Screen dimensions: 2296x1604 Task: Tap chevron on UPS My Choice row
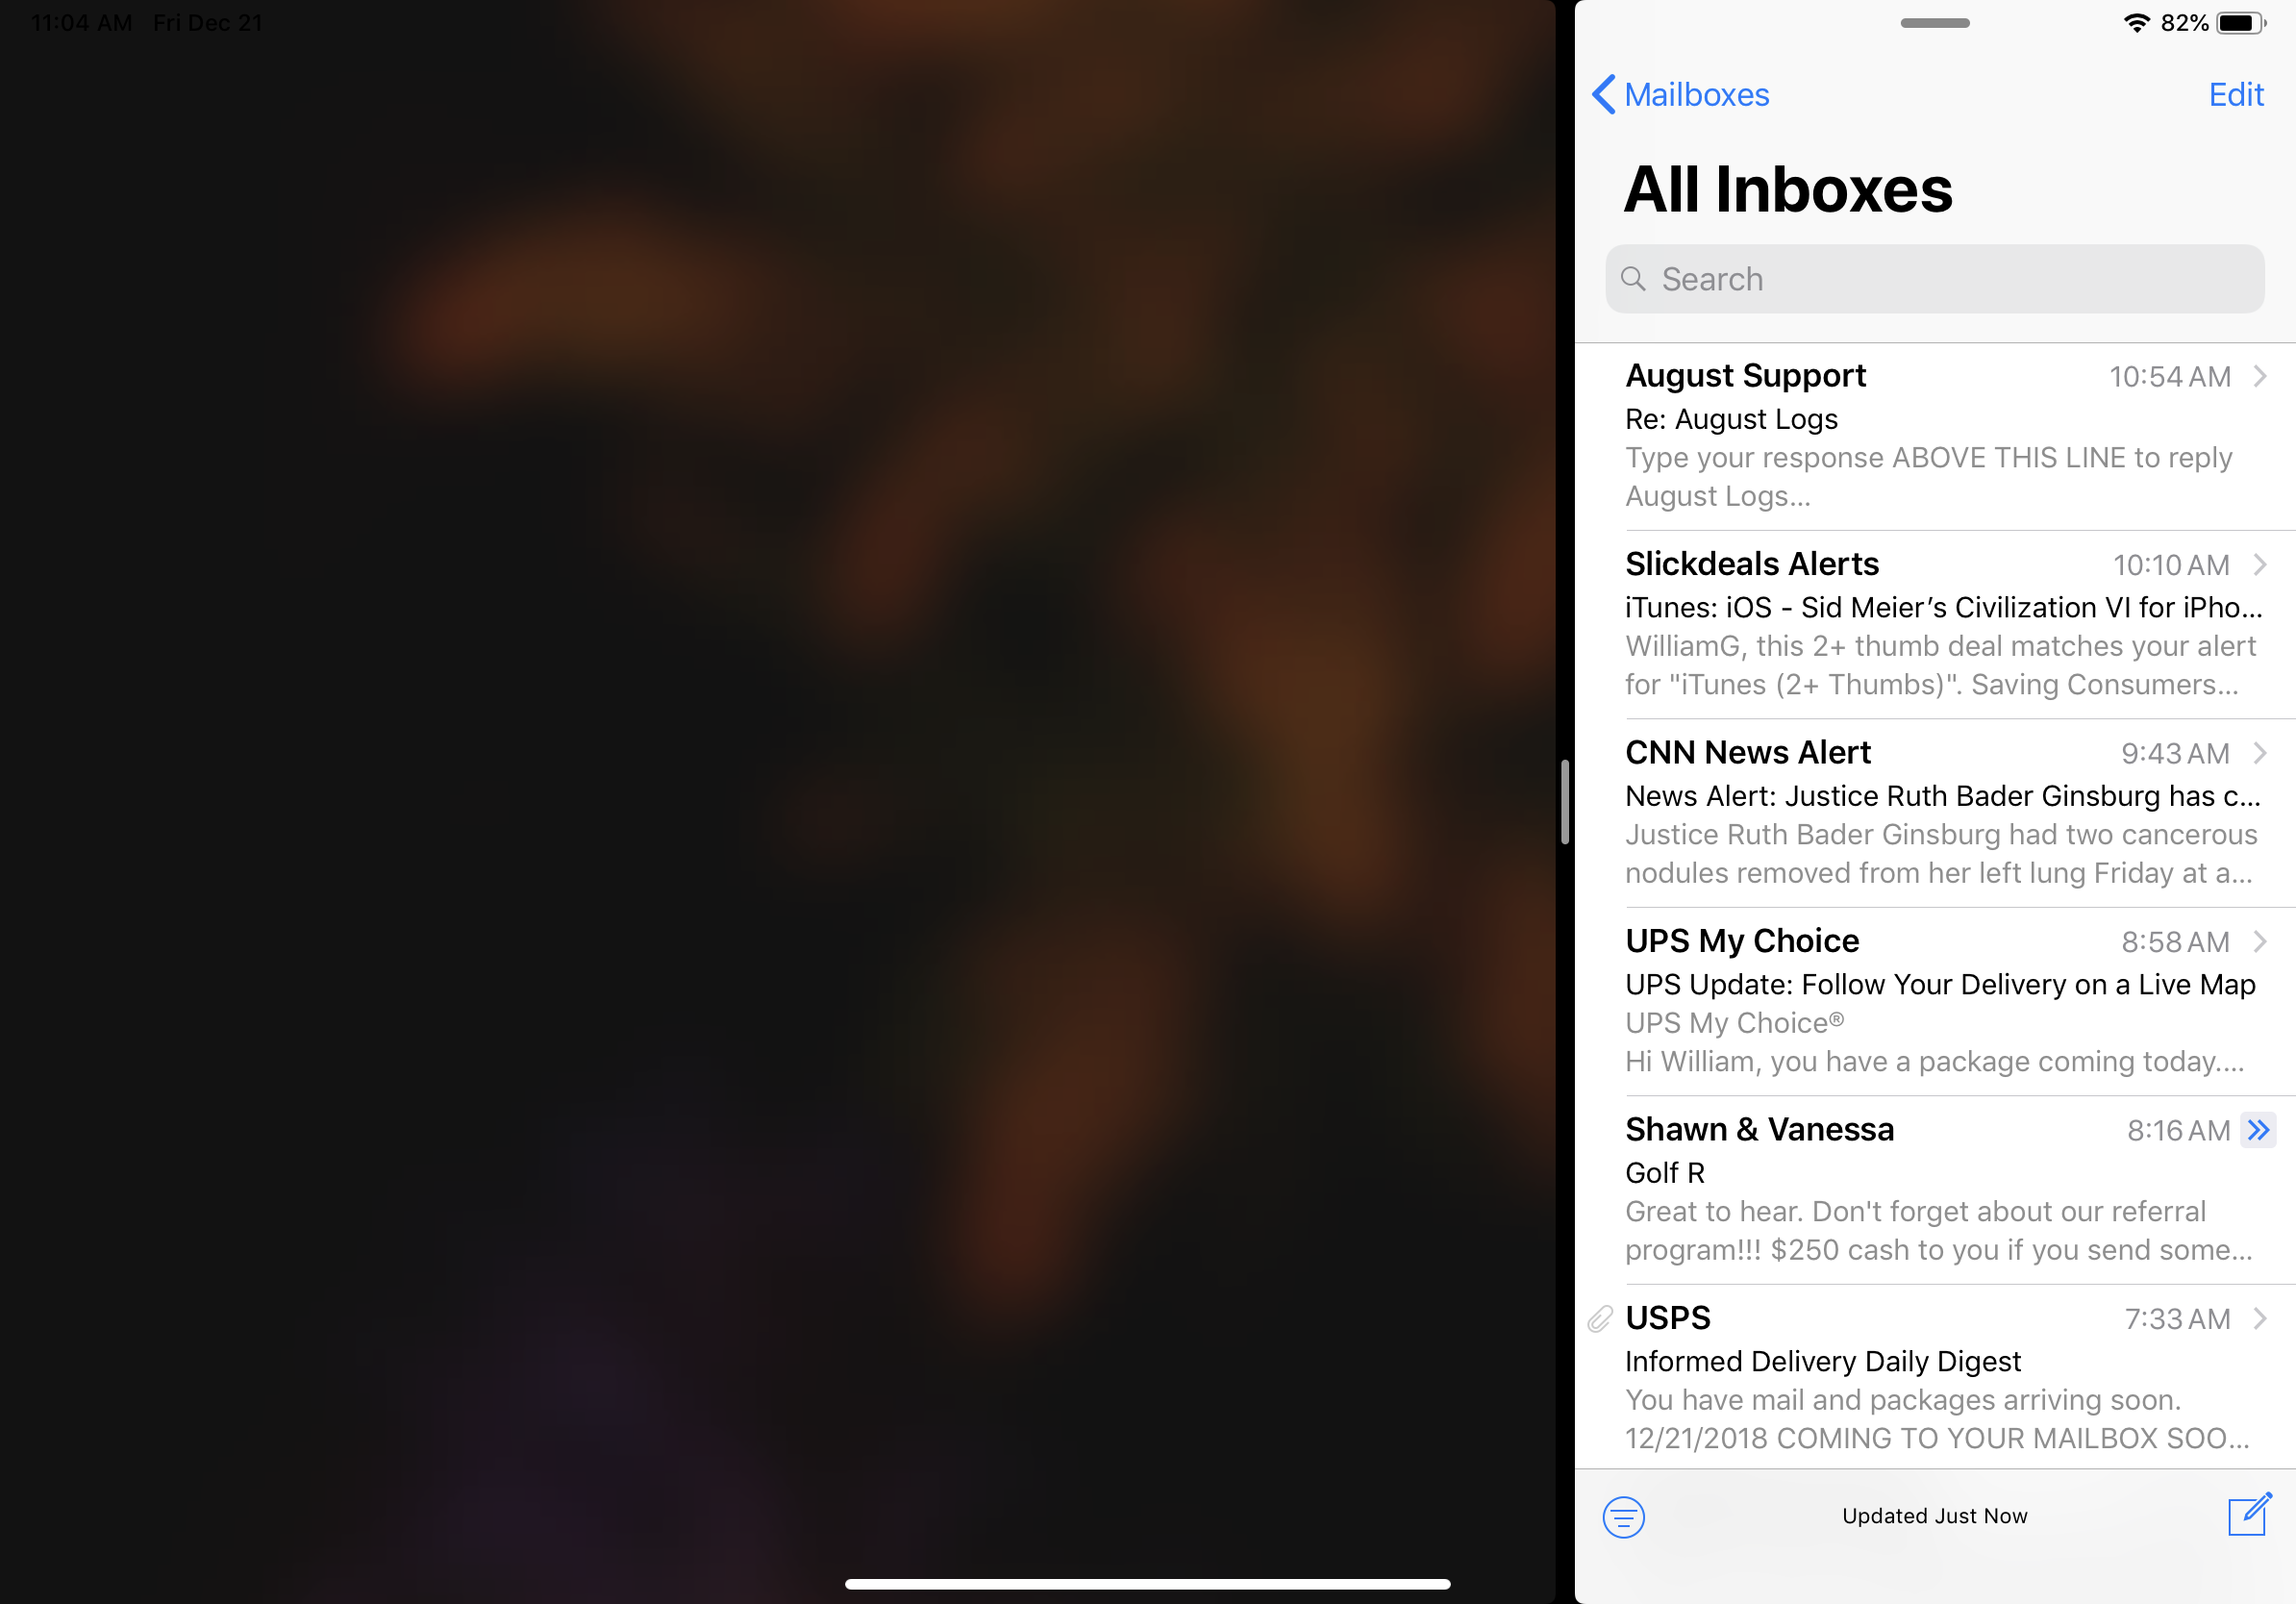point(2259,941)
